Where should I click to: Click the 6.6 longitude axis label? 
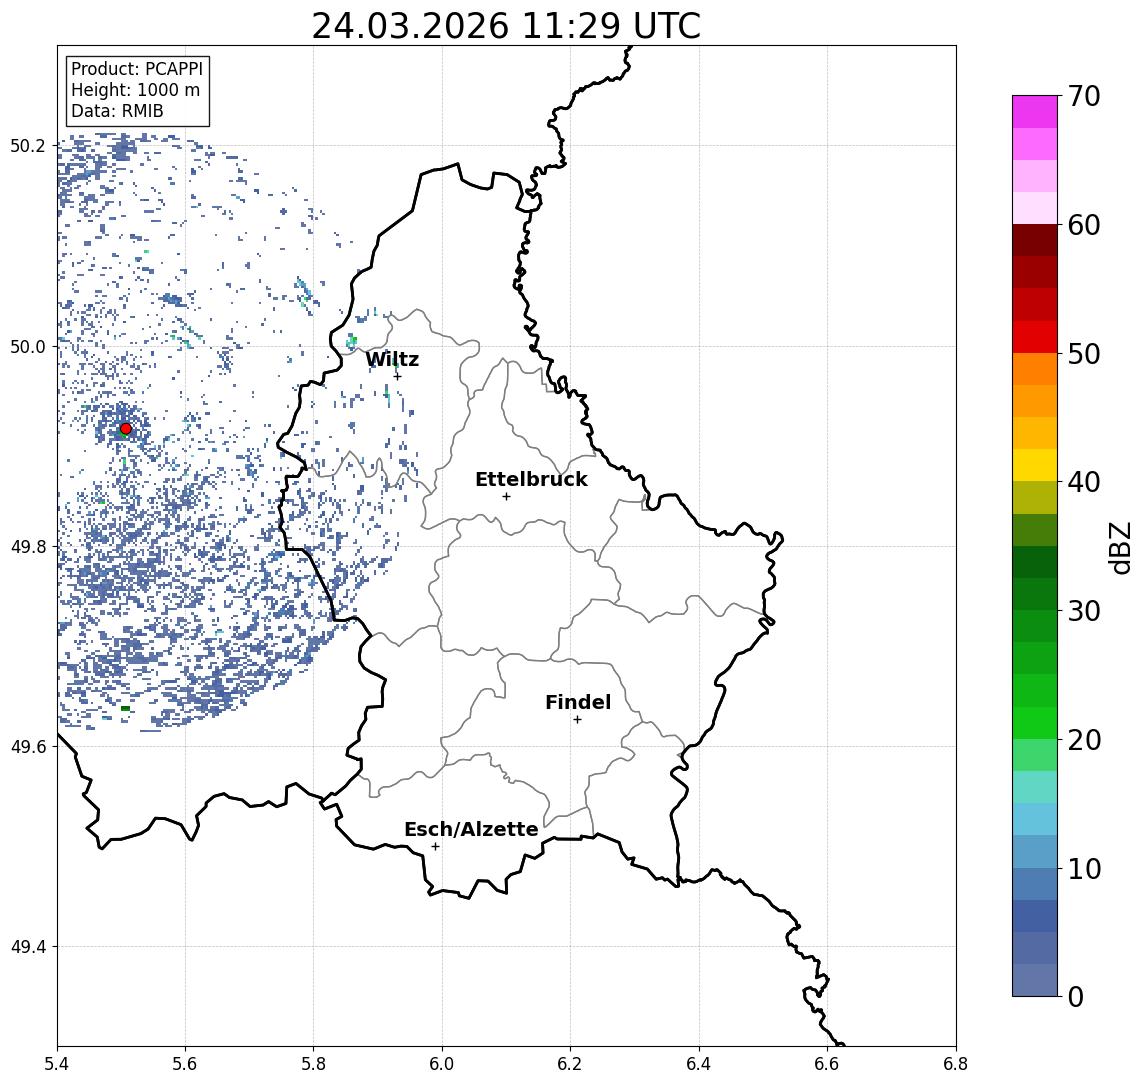[827, 1064]
